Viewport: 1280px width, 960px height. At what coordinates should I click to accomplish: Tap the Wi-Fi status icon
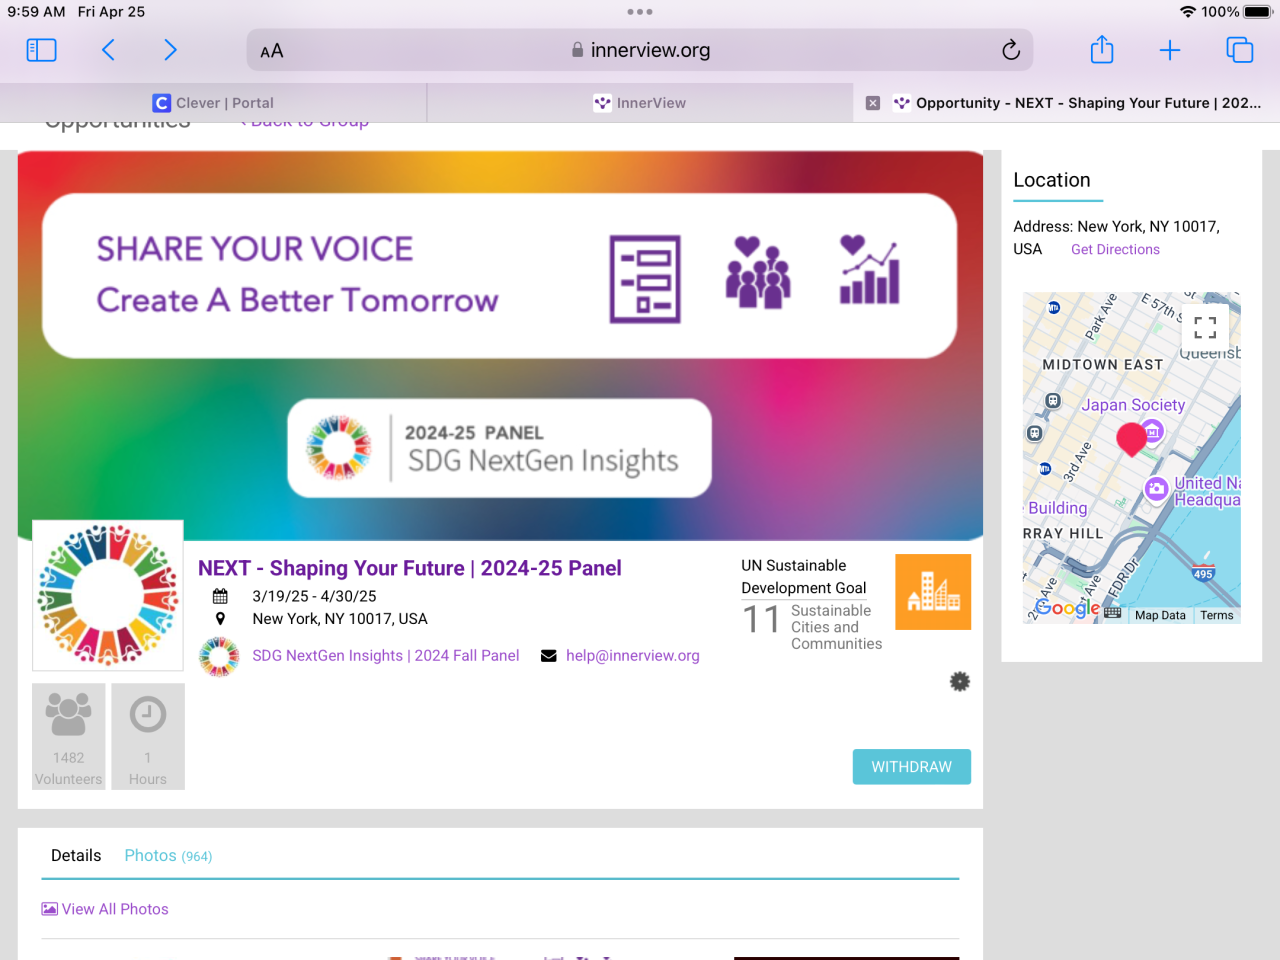(1187, 12)
